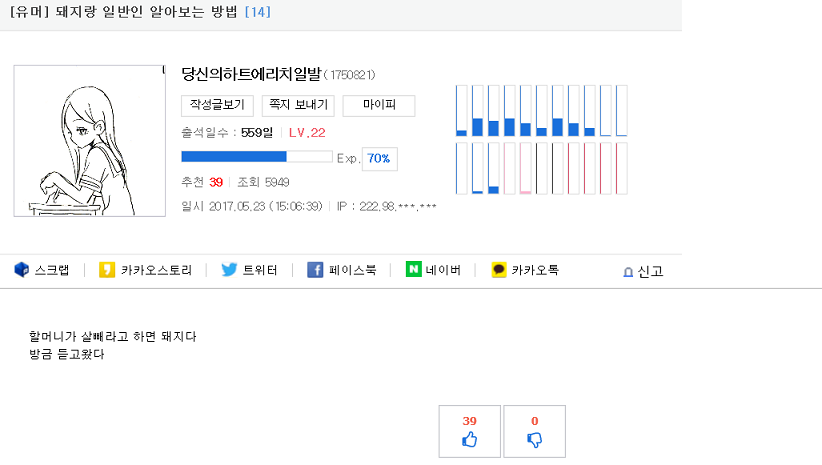Share via KakaoTalk speech bubble icon
The width and height of the screenshot is (822, 465).
coord(499,269)
